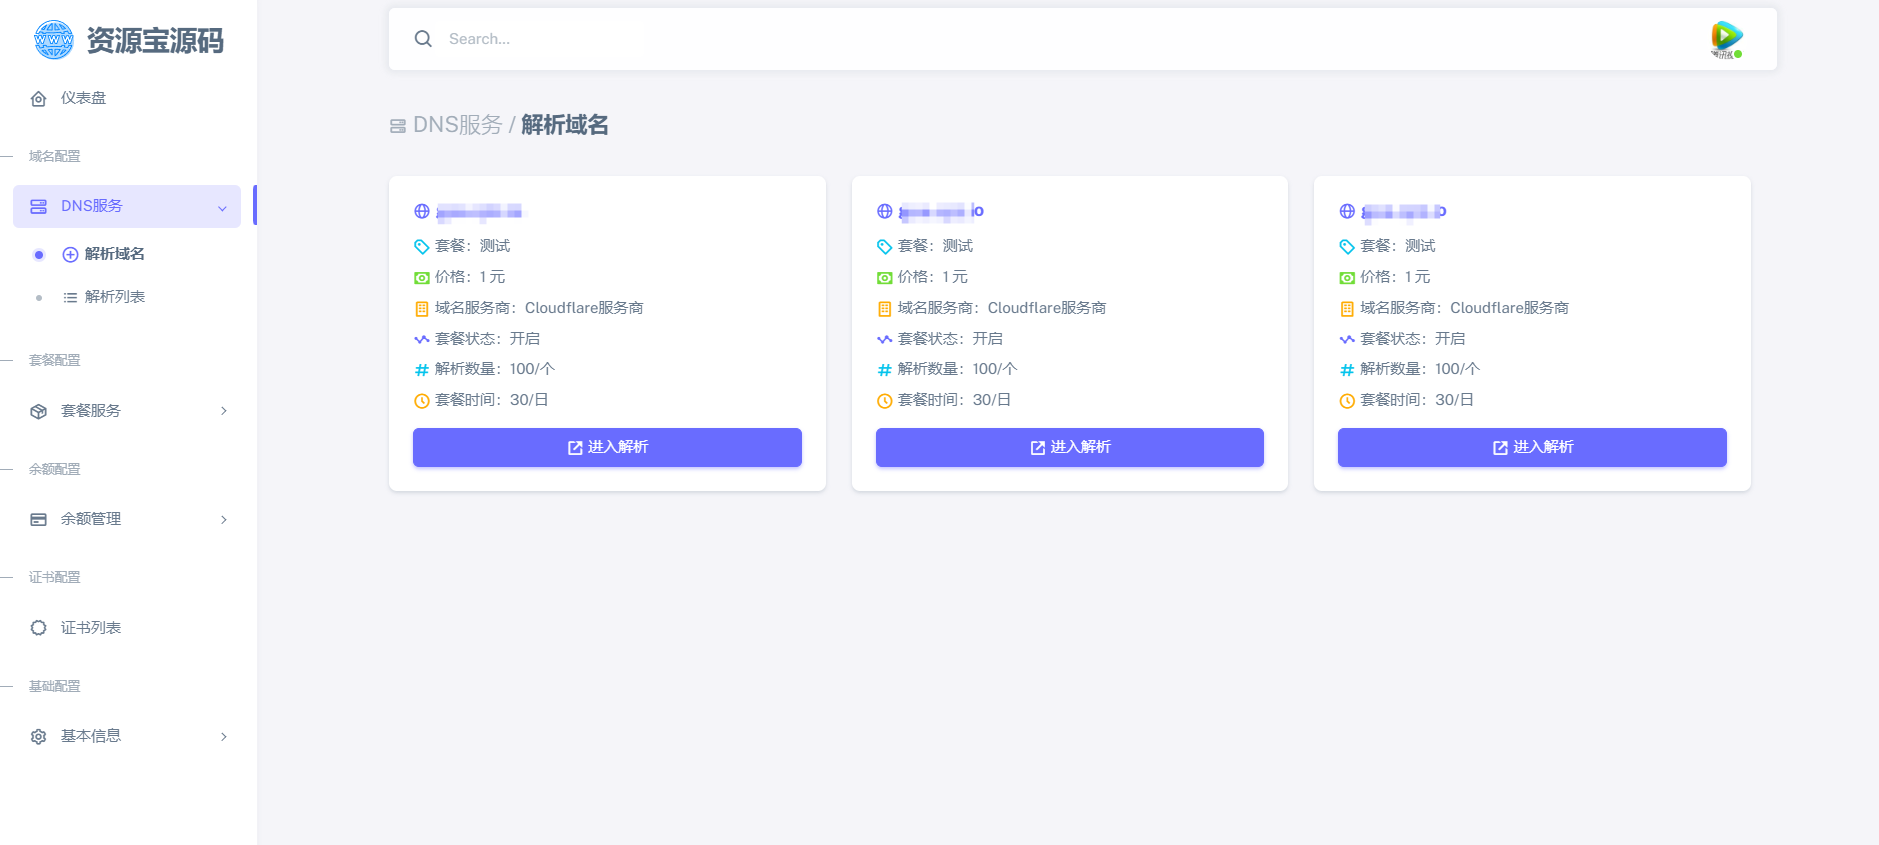
Task: Click the magnifier search icon
Action: coord(423,39)
